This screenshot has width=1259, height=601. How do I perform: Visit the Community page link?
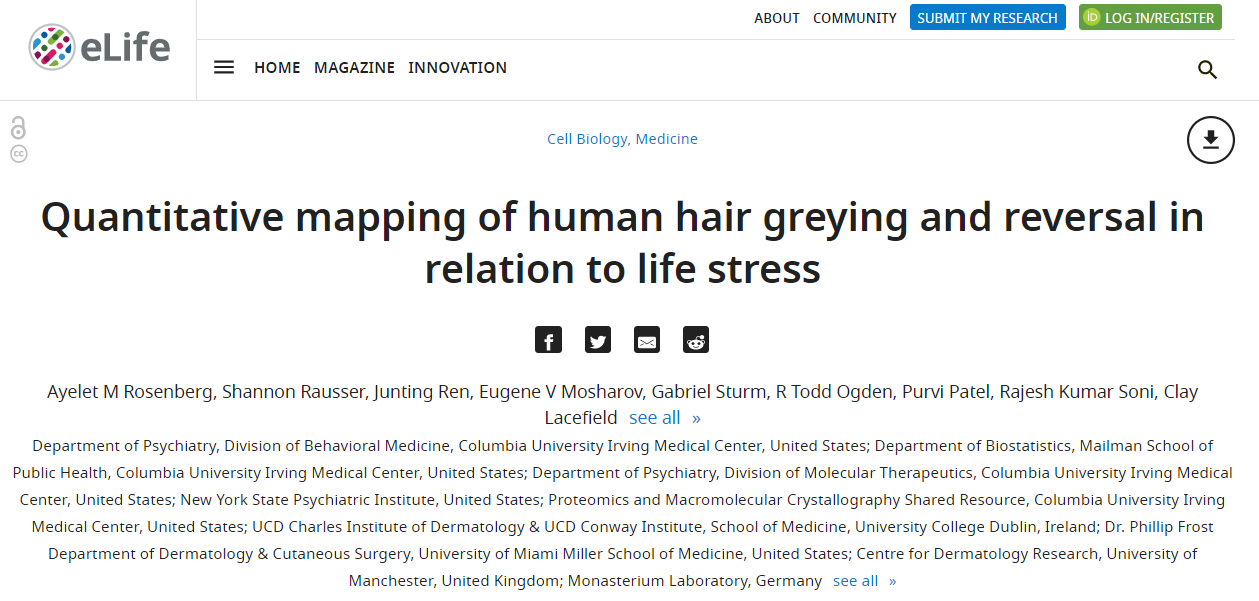click(854, 18)
